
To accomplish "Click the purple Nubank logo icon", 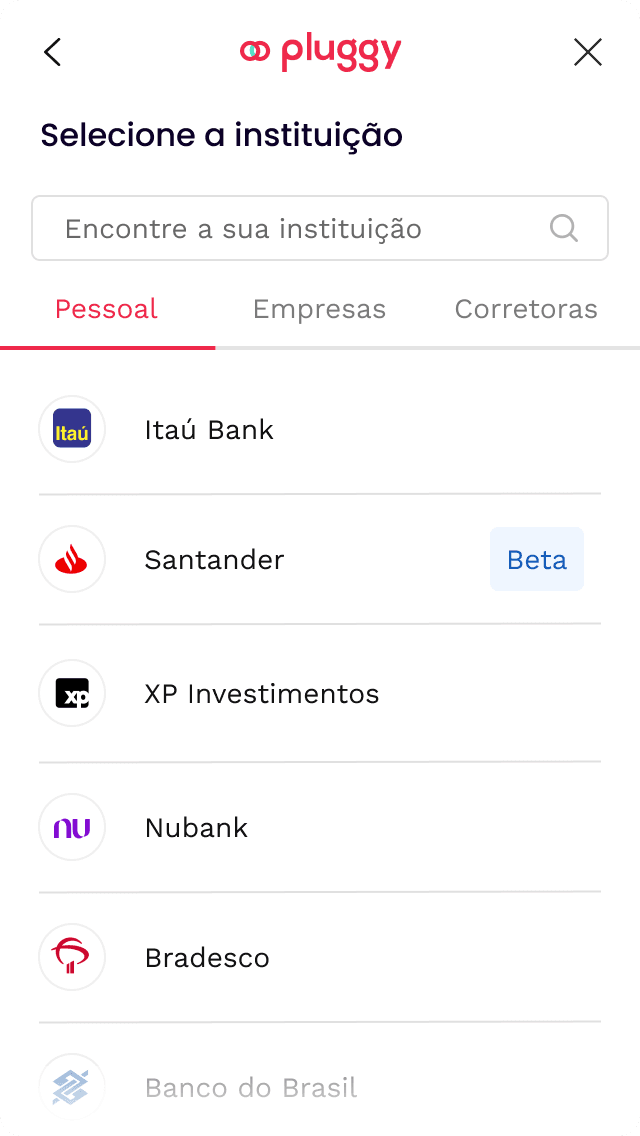I will point(72,827).
